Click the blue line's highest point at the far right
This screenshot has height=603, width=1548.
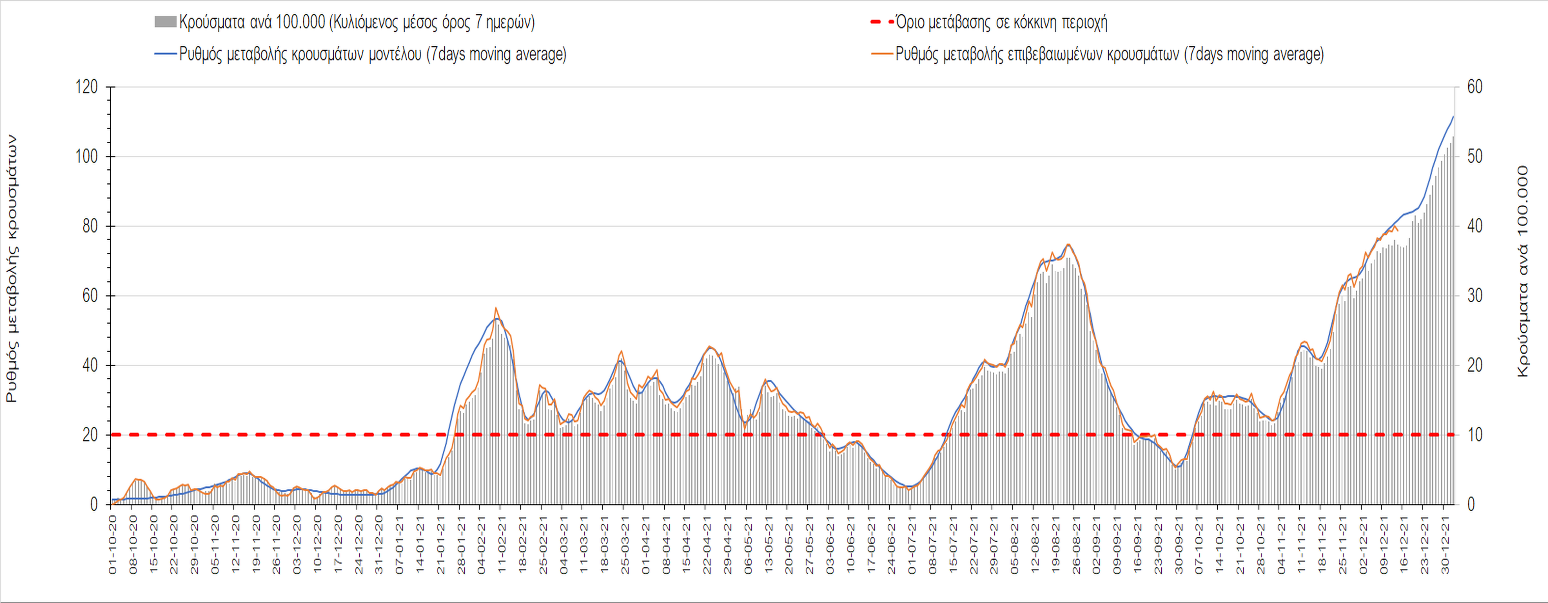[x=1453, y=116]
